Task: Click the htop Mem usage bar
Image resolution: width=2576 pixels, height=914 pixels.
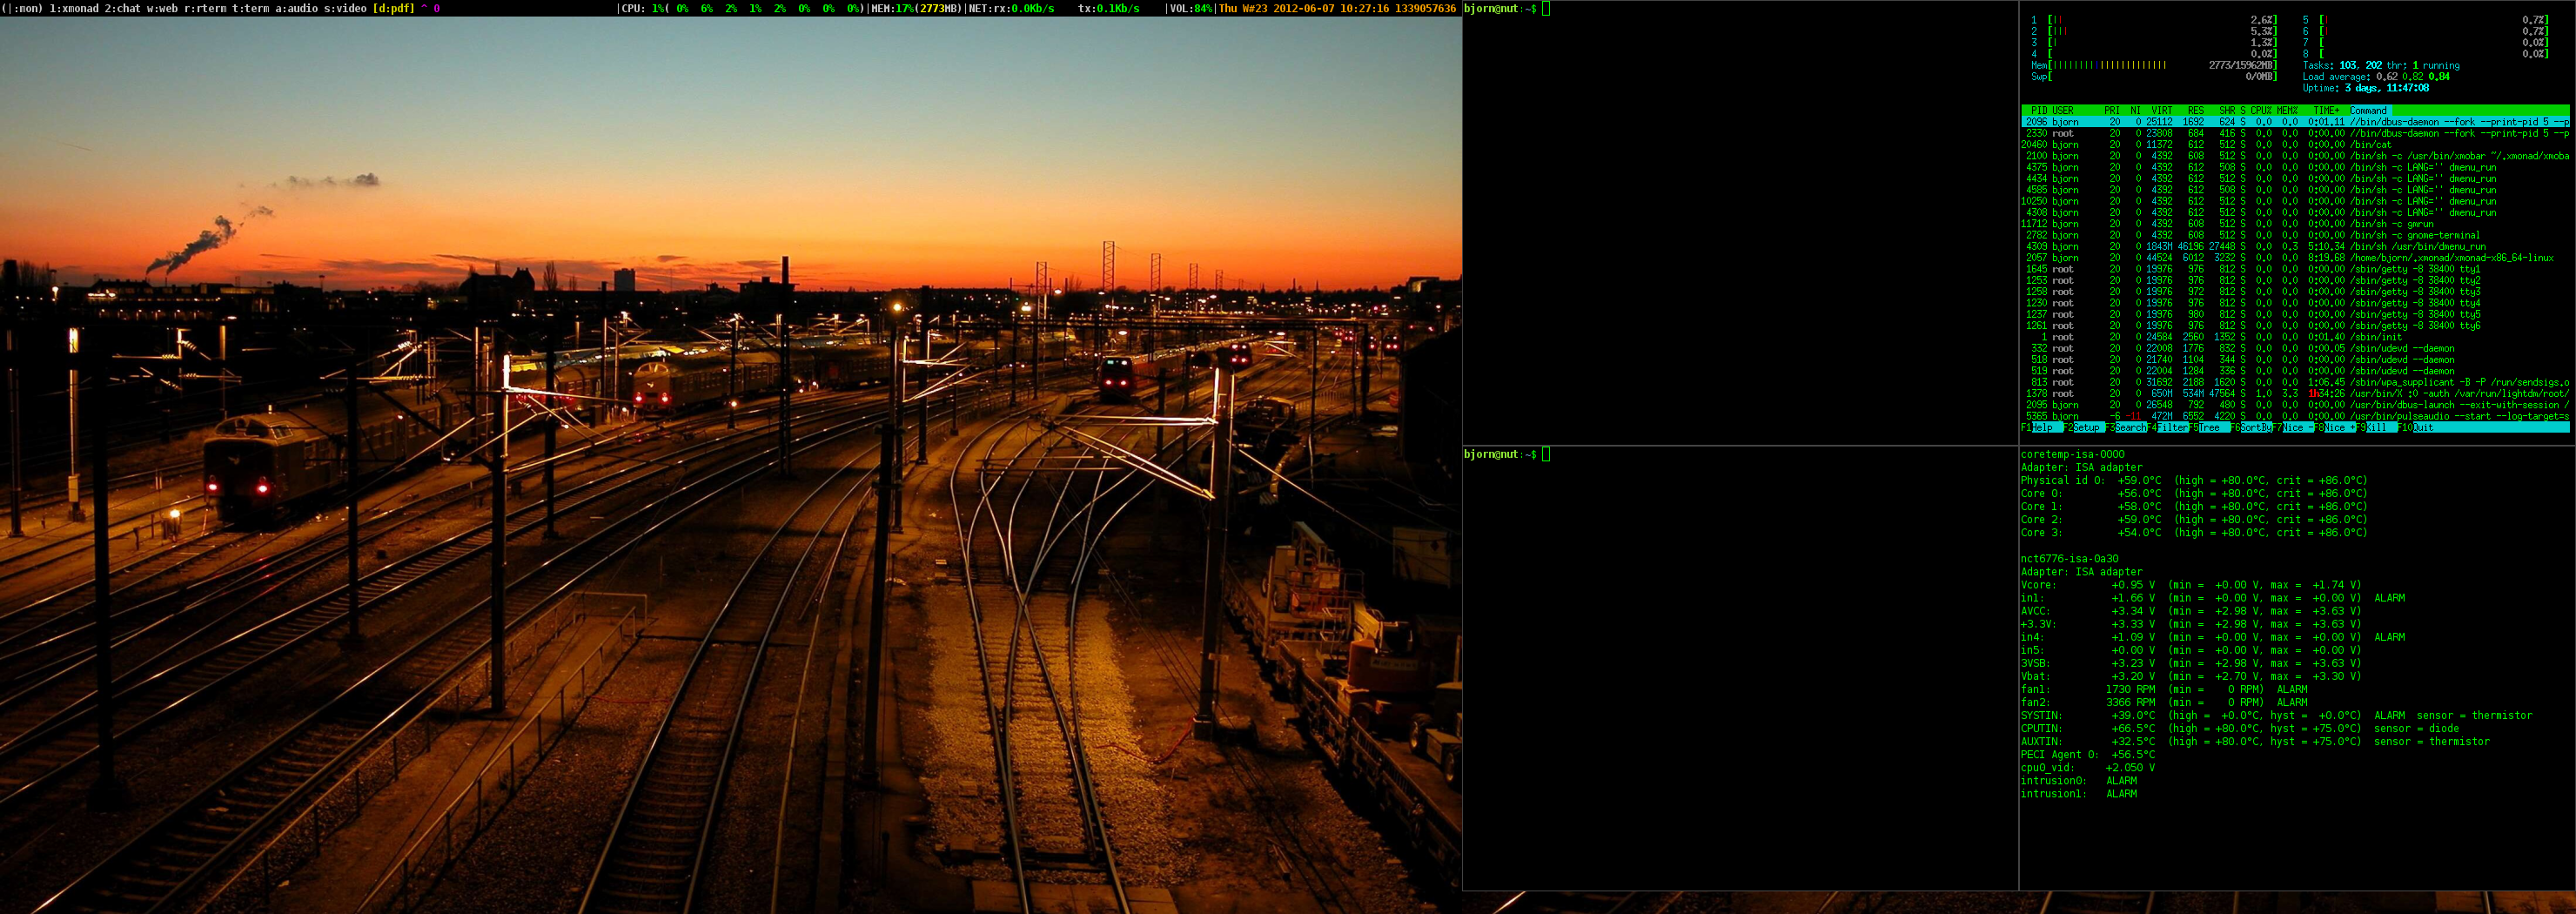Action: click(2154, 65)
